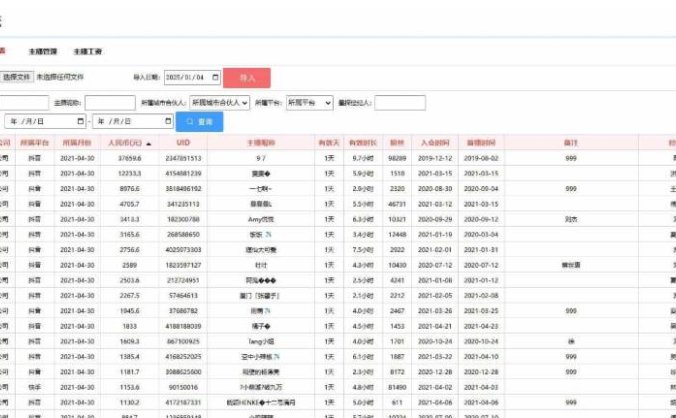Screen dimensions: 676x418
Task: Click the 未选择任何文件 file status text
Action: tap(60, 77)
